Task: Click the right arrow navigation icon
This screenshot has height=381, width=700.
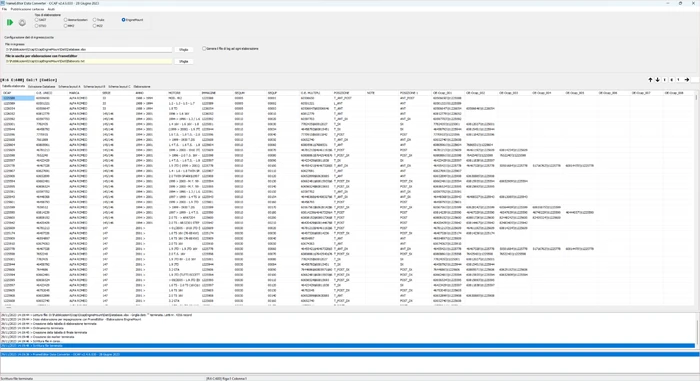Action: (687, 80)
